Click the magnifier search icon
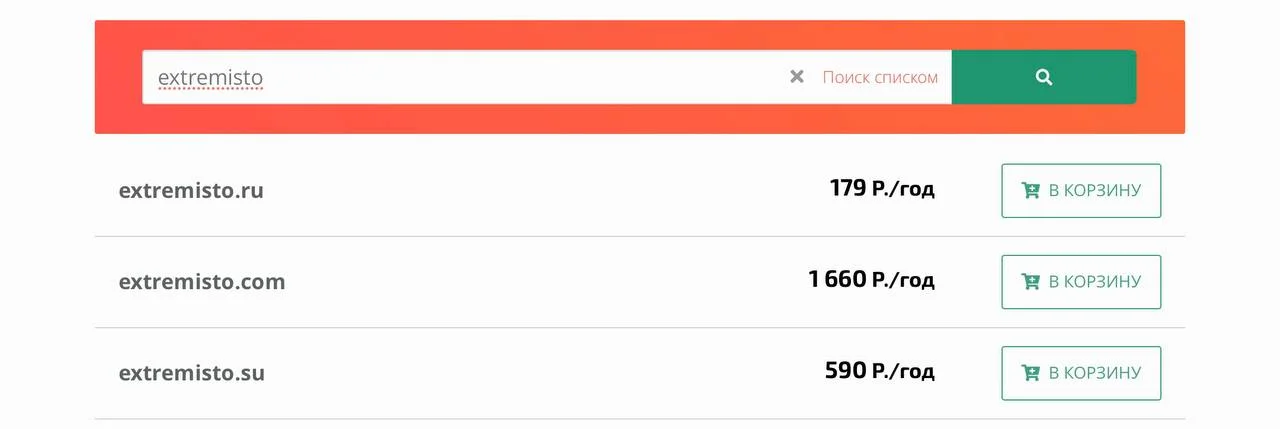The image size is (1280, 429). (x=1043, y=77)
